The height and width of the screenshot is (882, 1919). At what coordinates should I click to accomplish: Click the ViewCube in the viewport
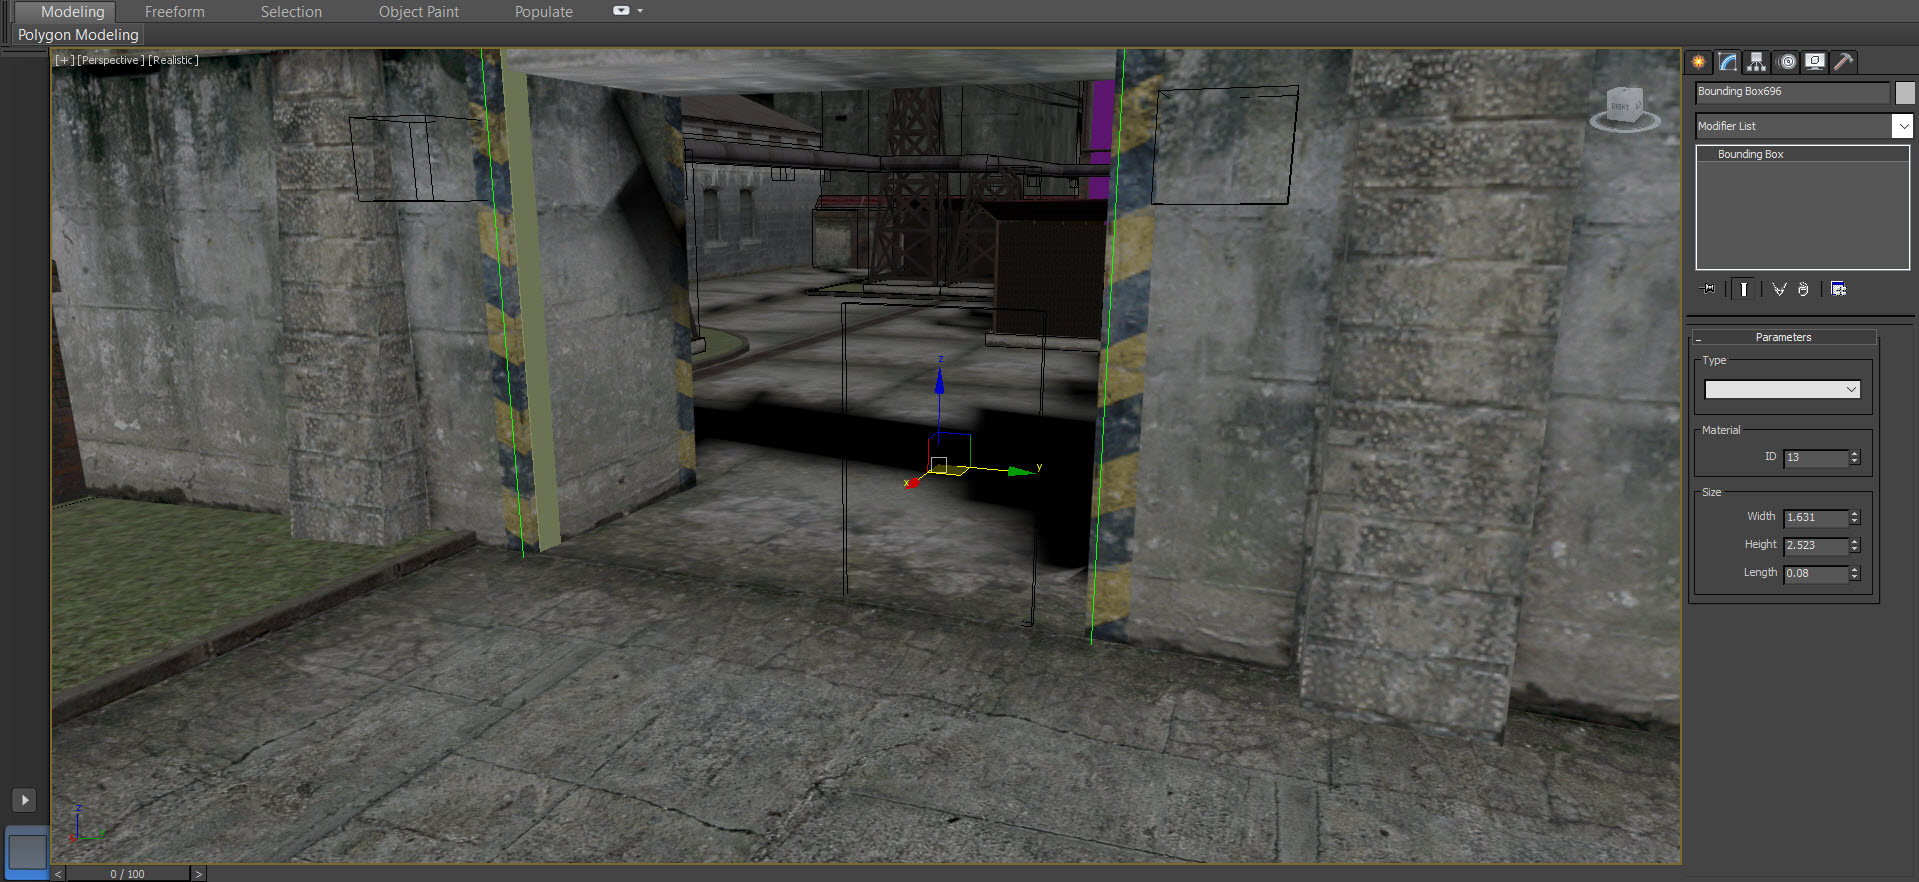[1624, 108]
